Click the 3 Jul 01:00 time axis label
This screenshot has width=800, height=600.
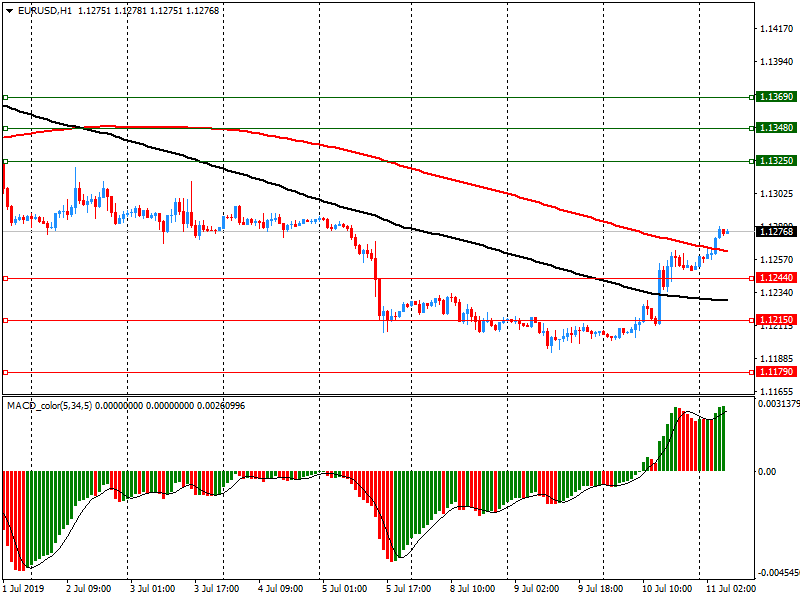(153, 588)
